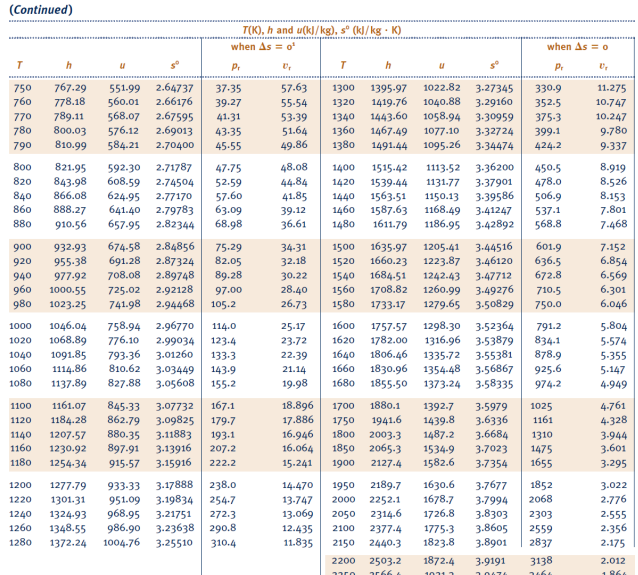Viewport: 638px width, 575px height.
Task: Select the h value 800.03
Action: (70, 131)
